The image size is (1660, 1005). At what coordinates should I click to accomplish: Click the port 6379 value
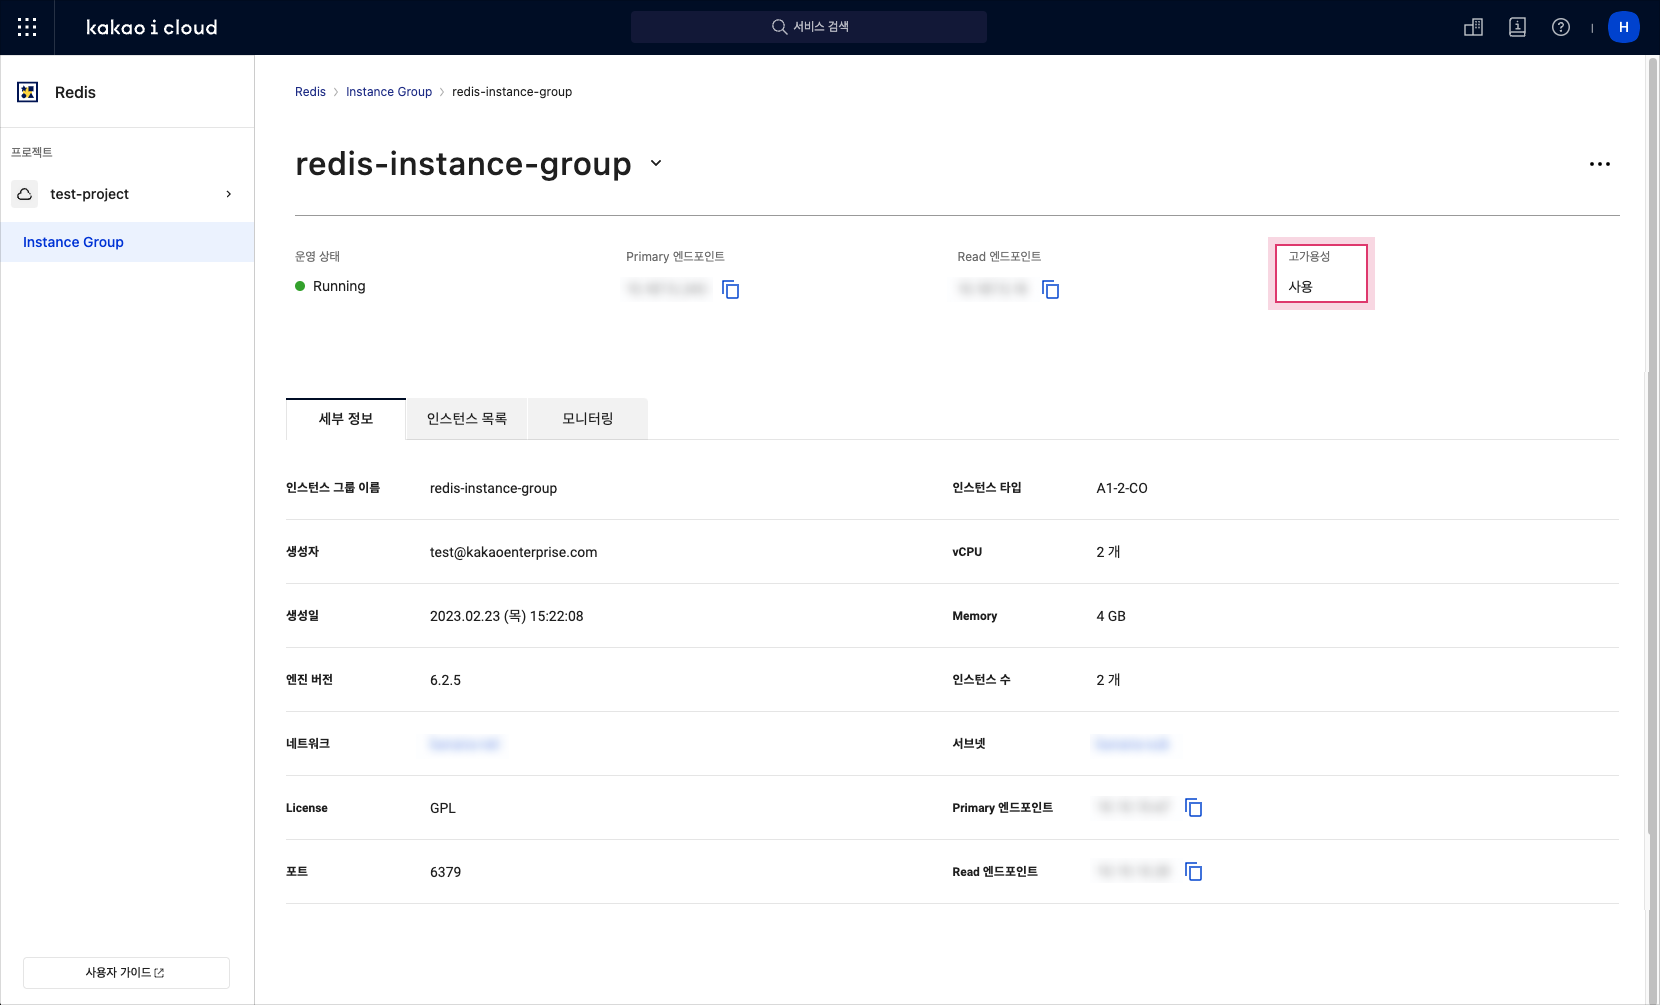[446, 872]
